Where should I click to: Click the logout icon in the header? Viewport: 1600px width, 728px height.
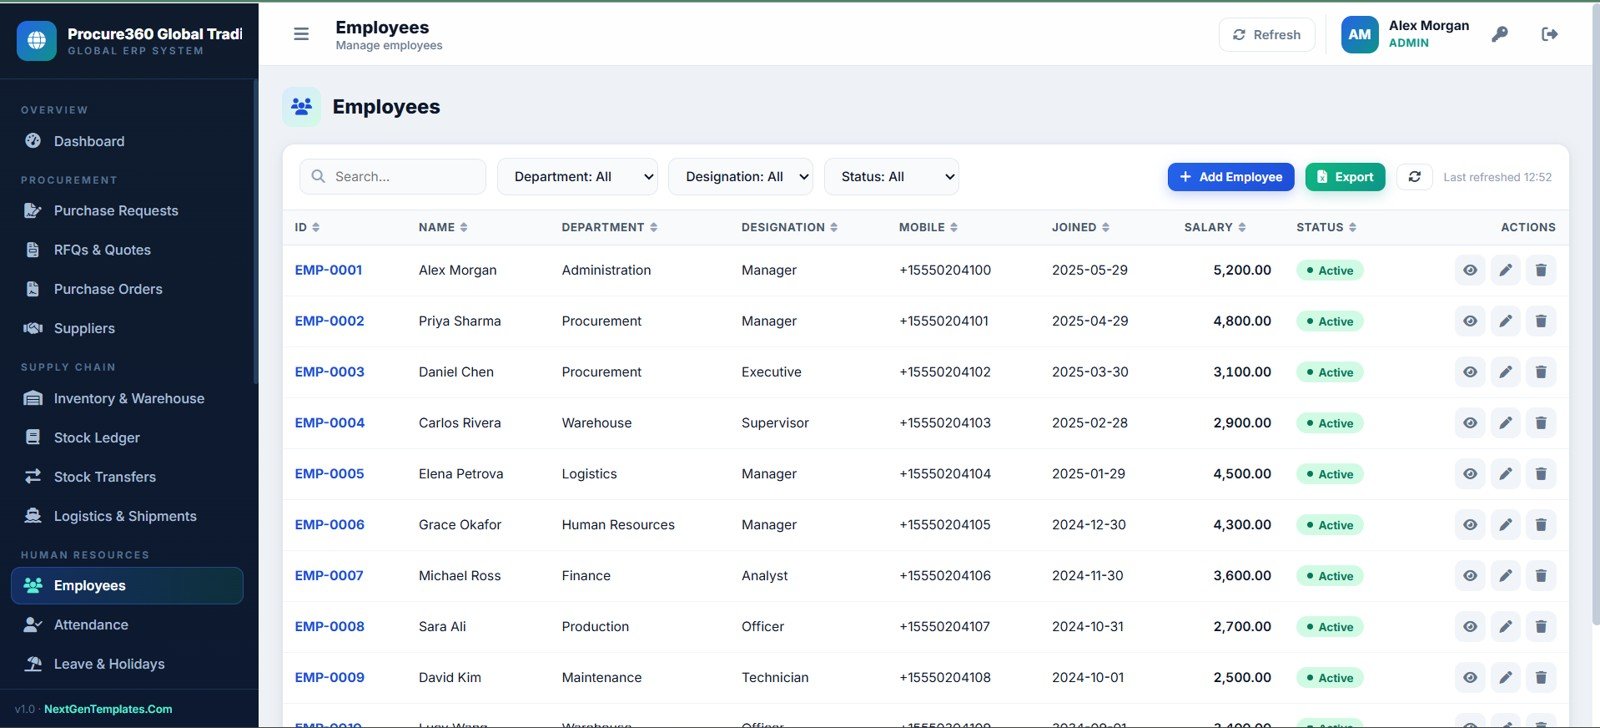(1550, 34)
